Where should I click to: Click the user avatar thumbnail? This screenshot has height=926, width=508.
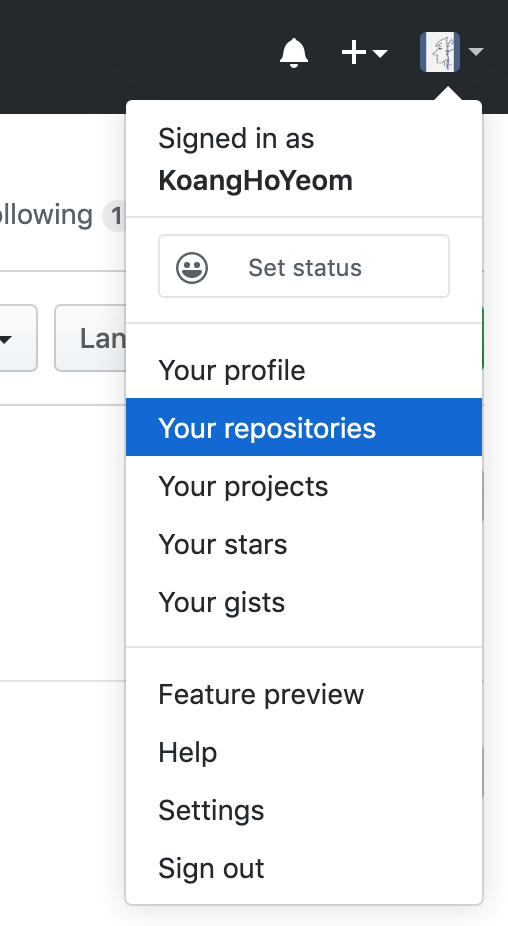click(x=439, y=52)
